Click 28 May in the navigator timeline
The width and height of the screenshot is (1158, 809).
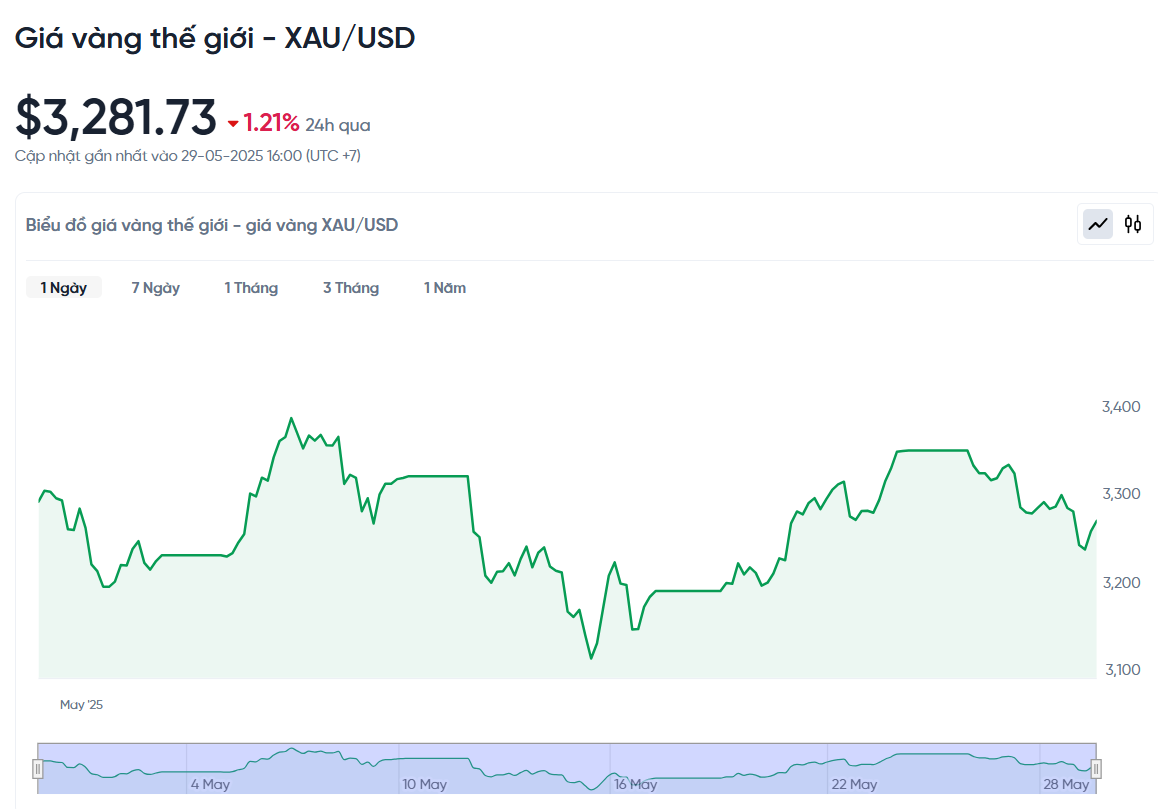click(x=1066, y=784)
